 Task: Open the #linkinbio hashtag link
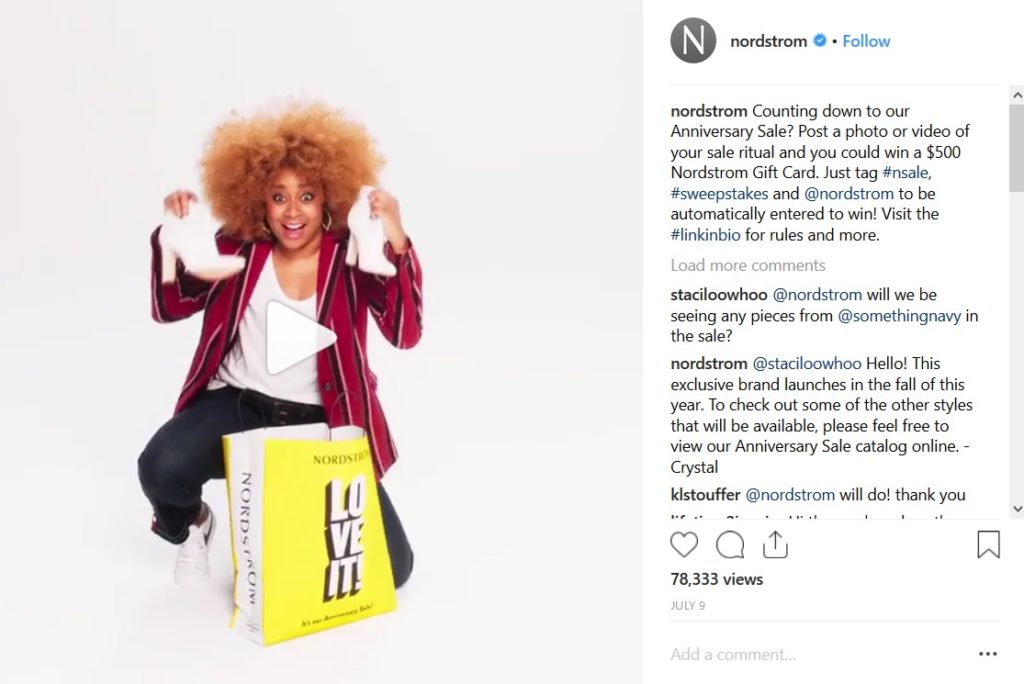point(705,235)
